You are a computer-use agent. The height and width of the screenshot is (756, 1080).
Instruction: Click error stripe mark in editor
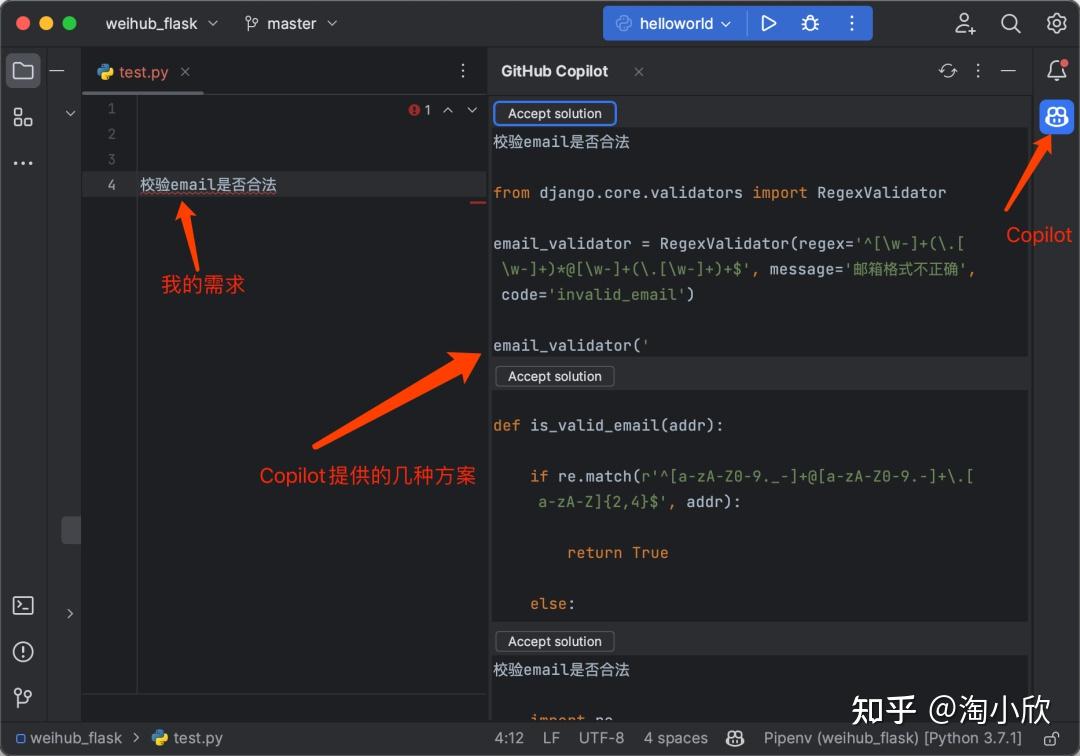tap(478, 202)
